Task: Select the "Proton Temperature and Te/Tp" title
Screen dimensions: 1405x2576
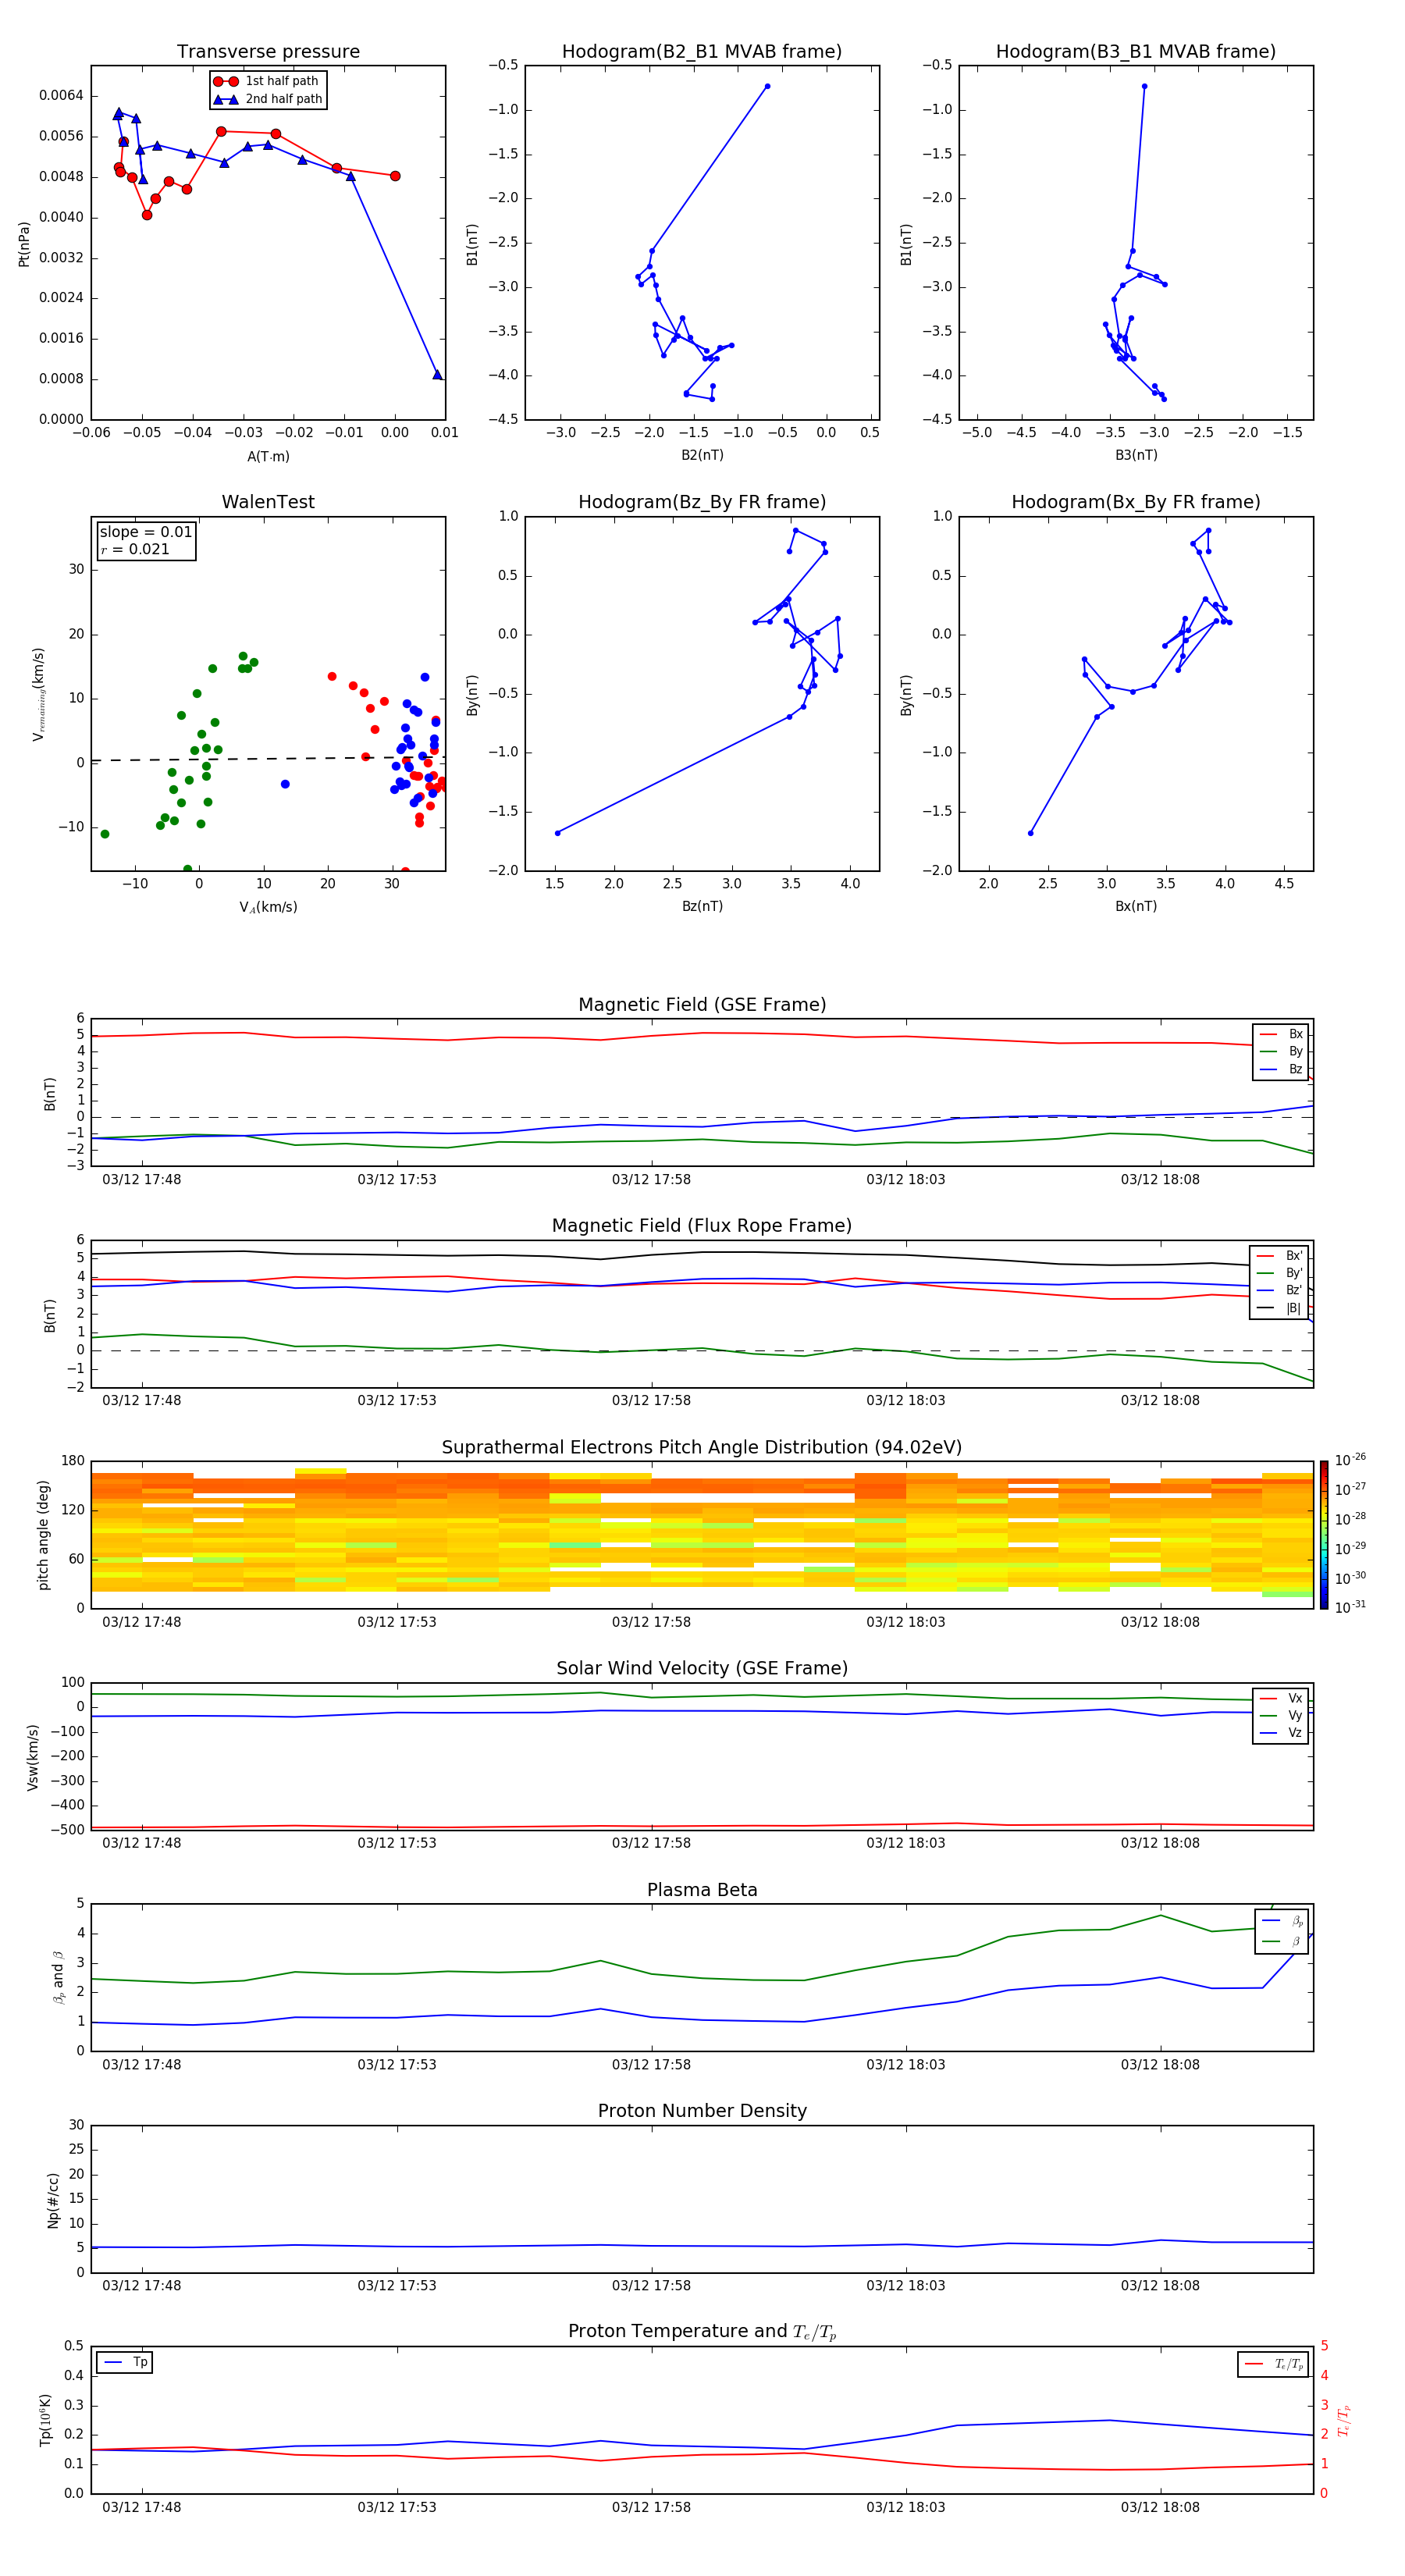Action: 702,2332
